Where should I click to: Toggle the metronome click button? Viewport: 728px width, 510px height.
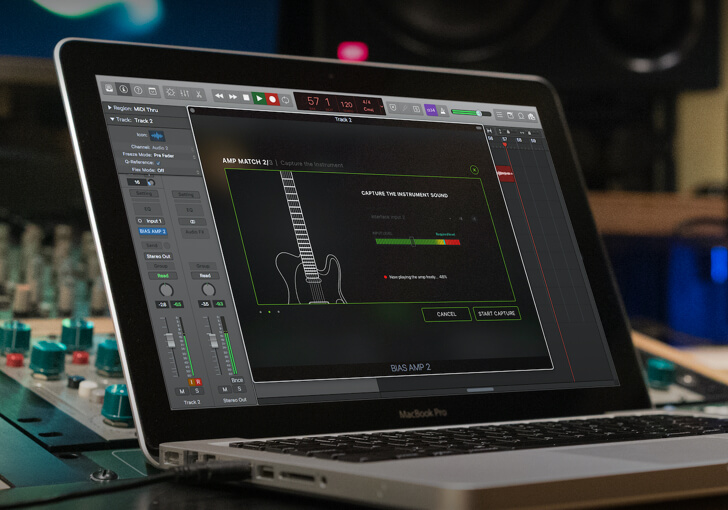(443, 111)
